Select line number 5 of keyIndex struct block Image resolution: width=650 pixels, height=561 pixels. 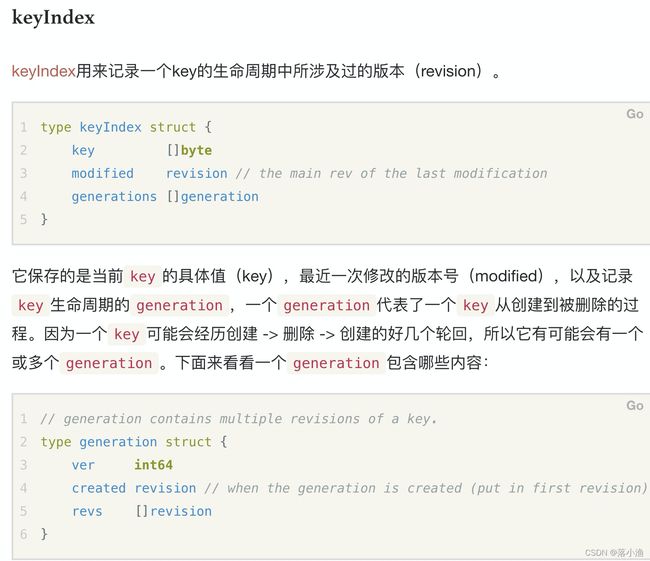click(x=24, y=219)
